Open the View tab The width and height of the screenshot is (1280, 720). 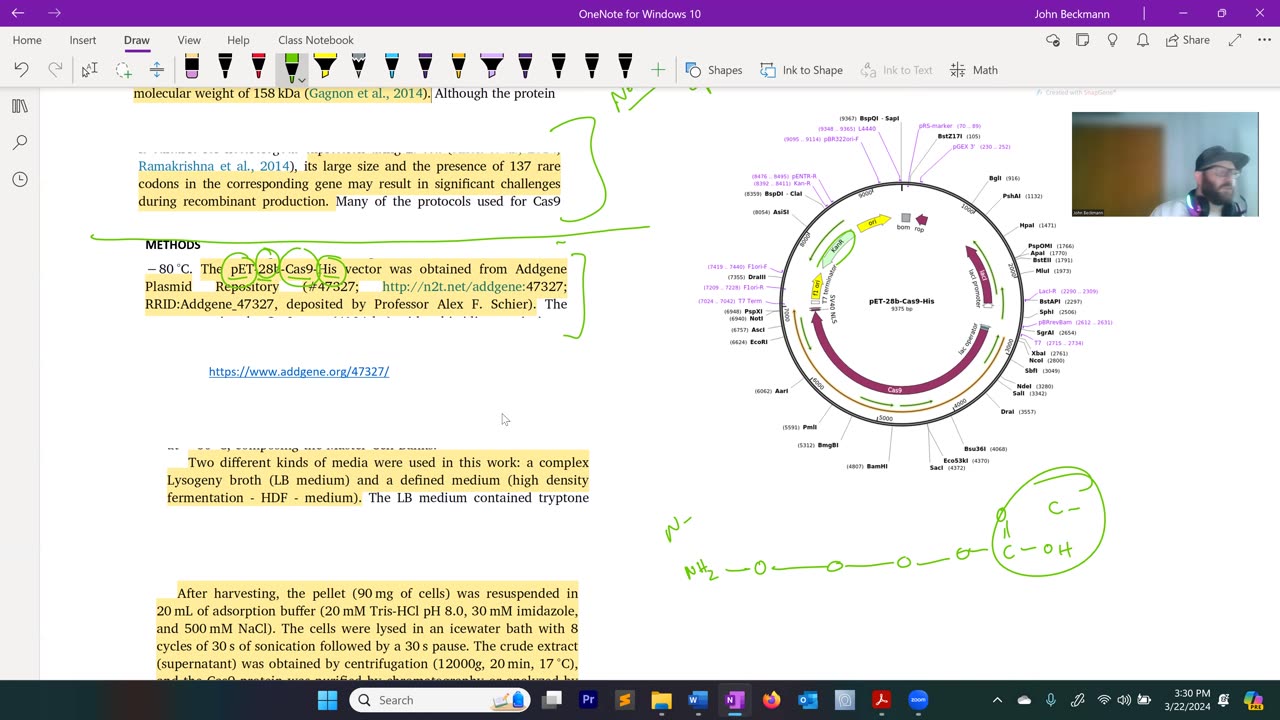pyautogui.click(x=189, y=40)
